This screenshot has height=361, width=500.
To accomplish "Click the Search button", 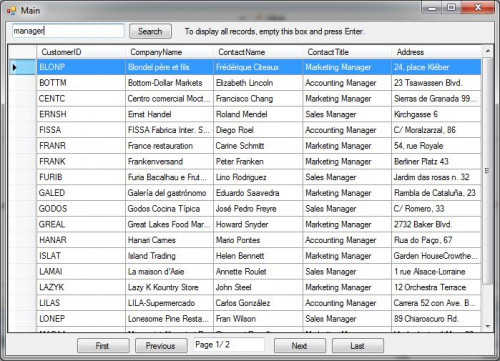I will (150, 31).
